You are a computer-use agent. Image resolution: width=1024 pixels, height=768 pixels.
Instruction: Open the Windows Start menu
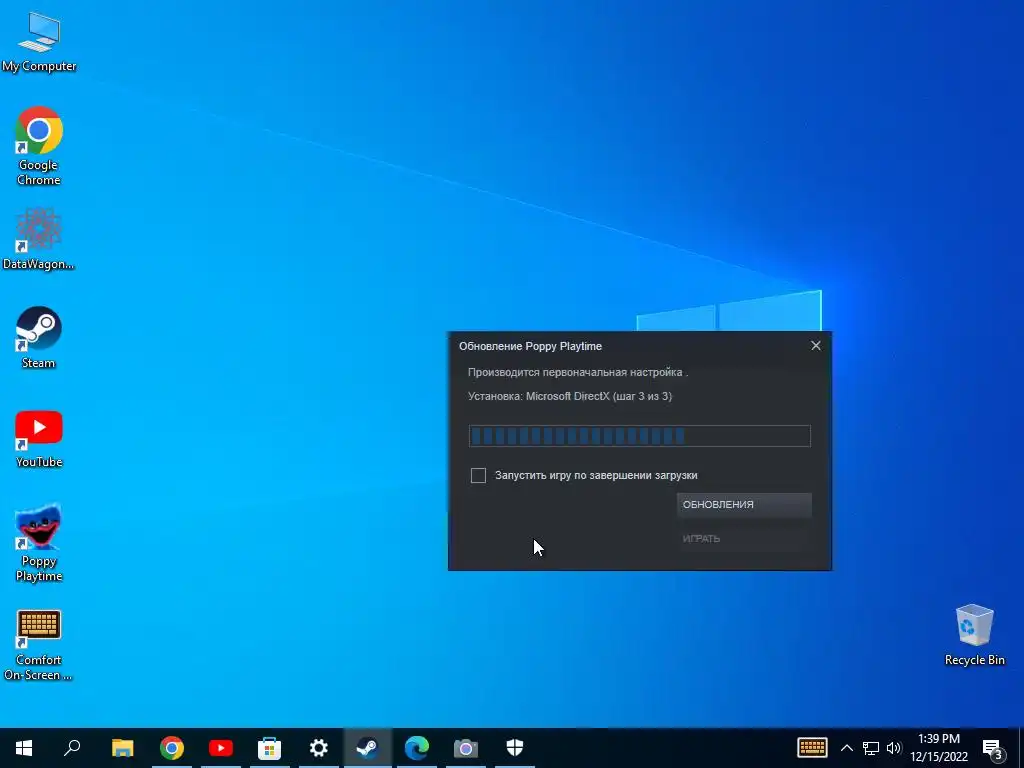pyautogui.click(x=24, y=748)
